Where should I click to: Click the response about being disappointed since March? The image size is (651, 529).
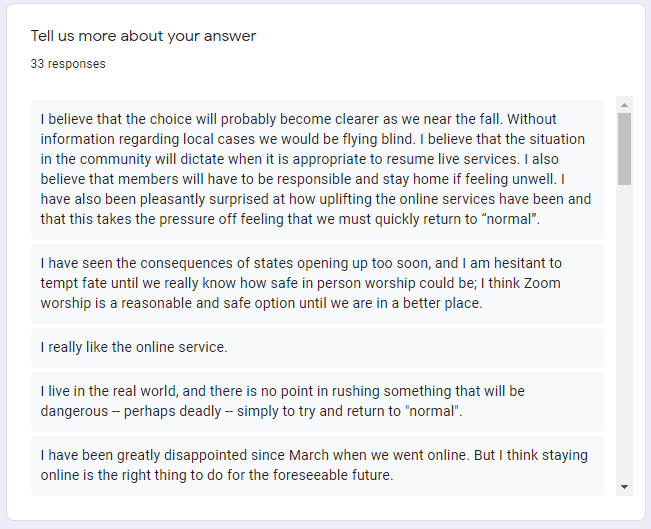(317, 465)
